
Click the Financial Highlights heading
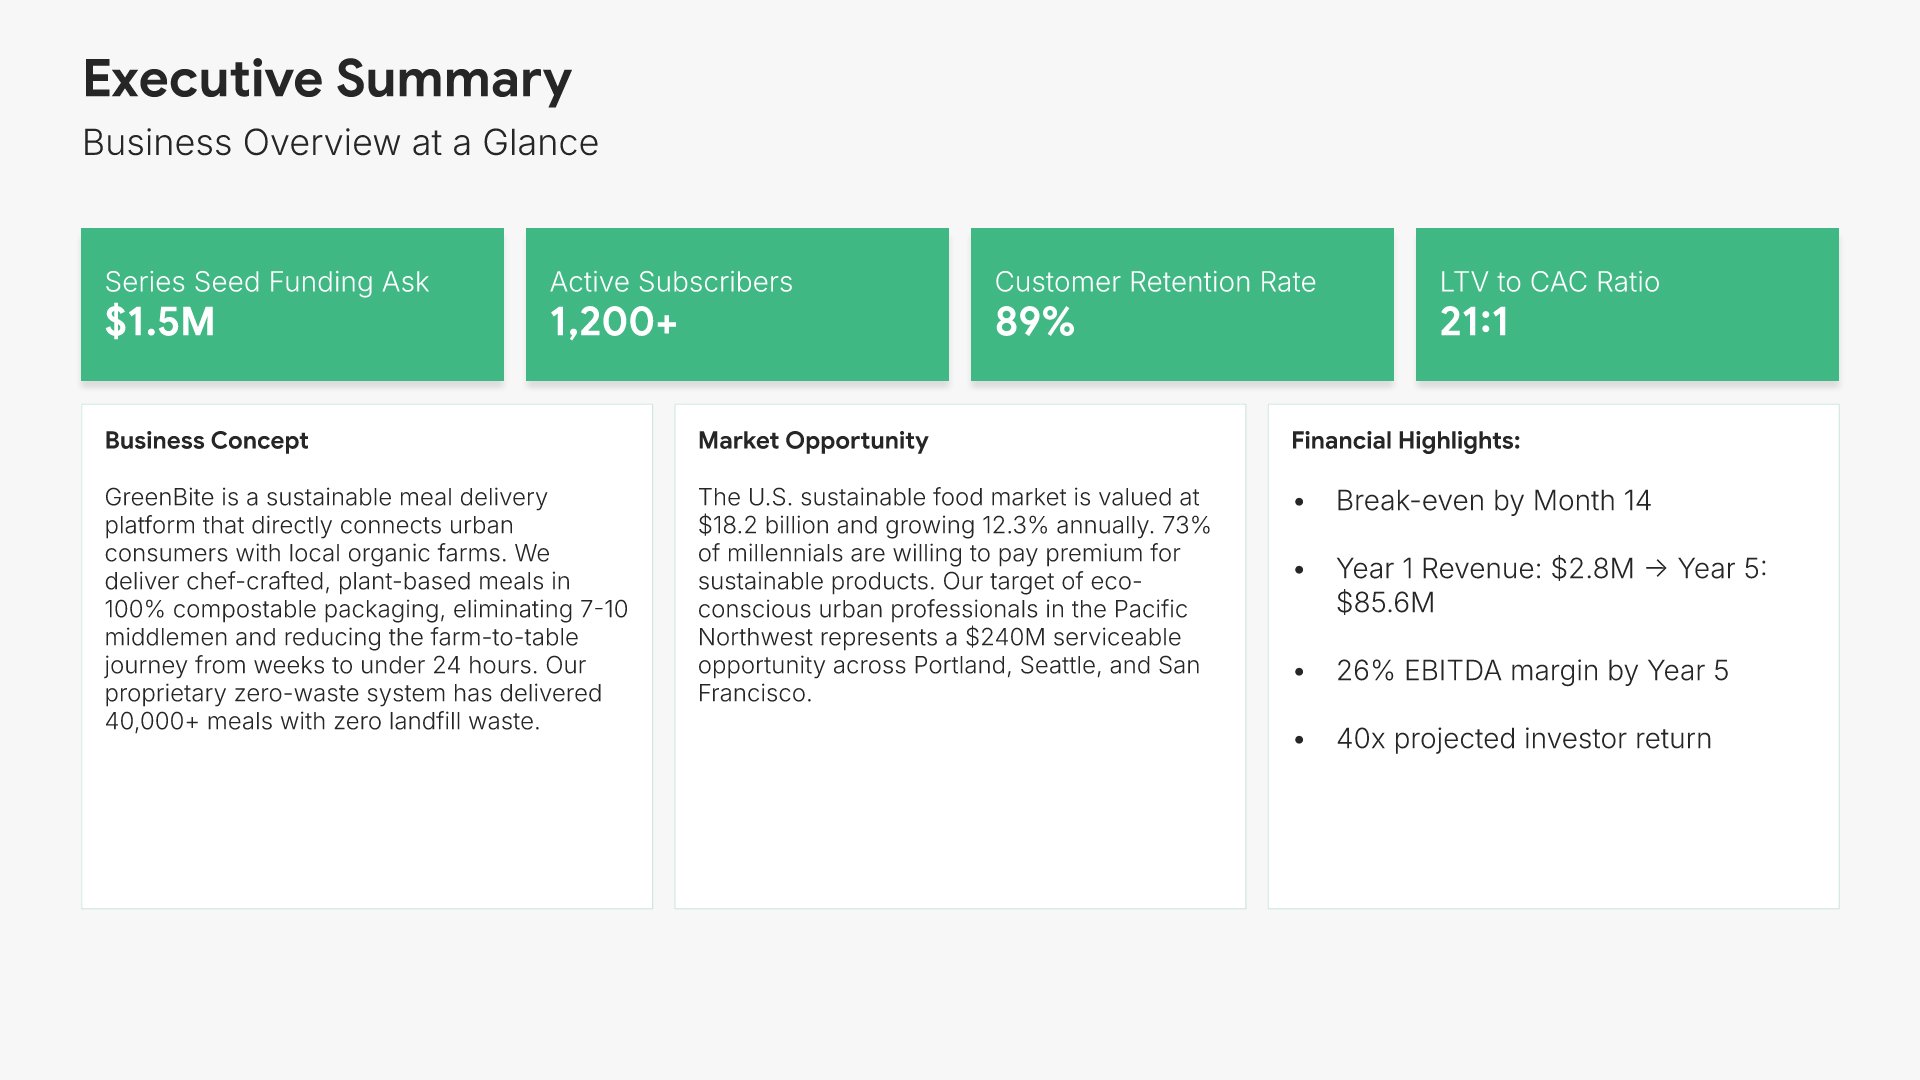(x=1405, y=441)
